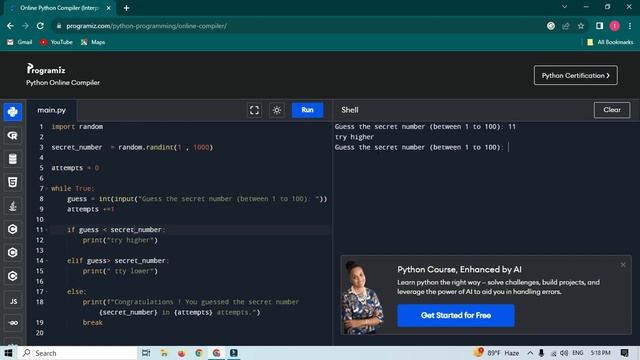Open the volume speaker tray icon
The image size is (640, 360).
[564, 353]
